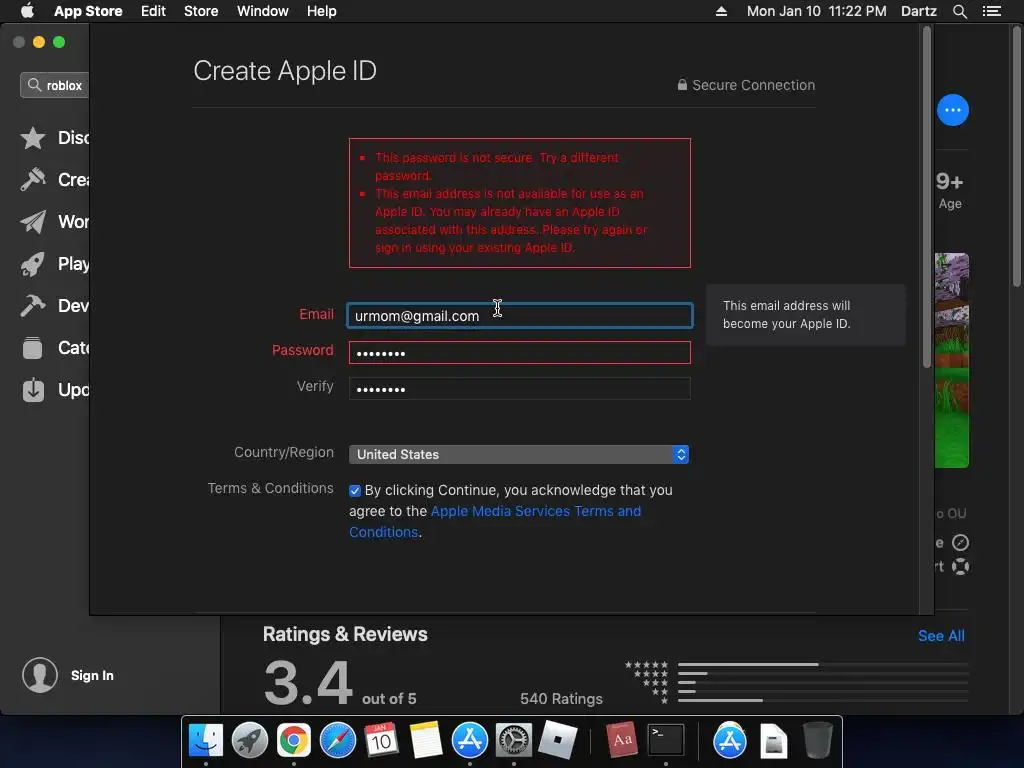Screen dimensions: 1024x768
Task: Open the Window menu
Action: click(x=263, y=11)
